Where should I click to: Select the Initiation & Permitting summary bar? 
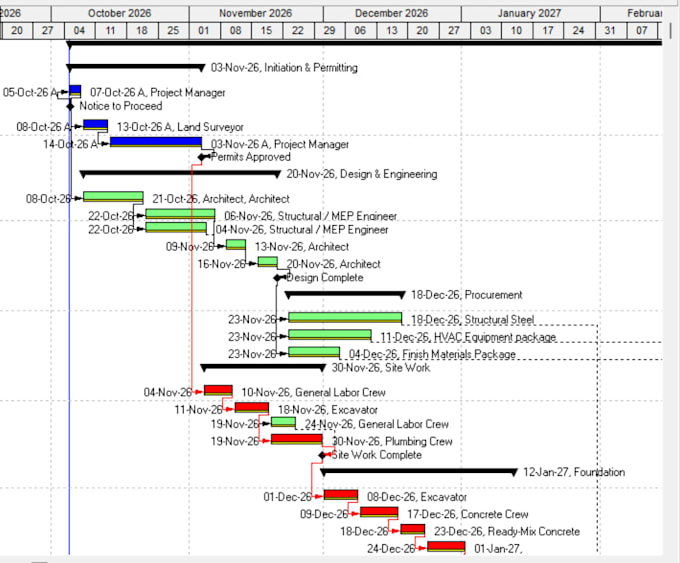pos(135,67)
